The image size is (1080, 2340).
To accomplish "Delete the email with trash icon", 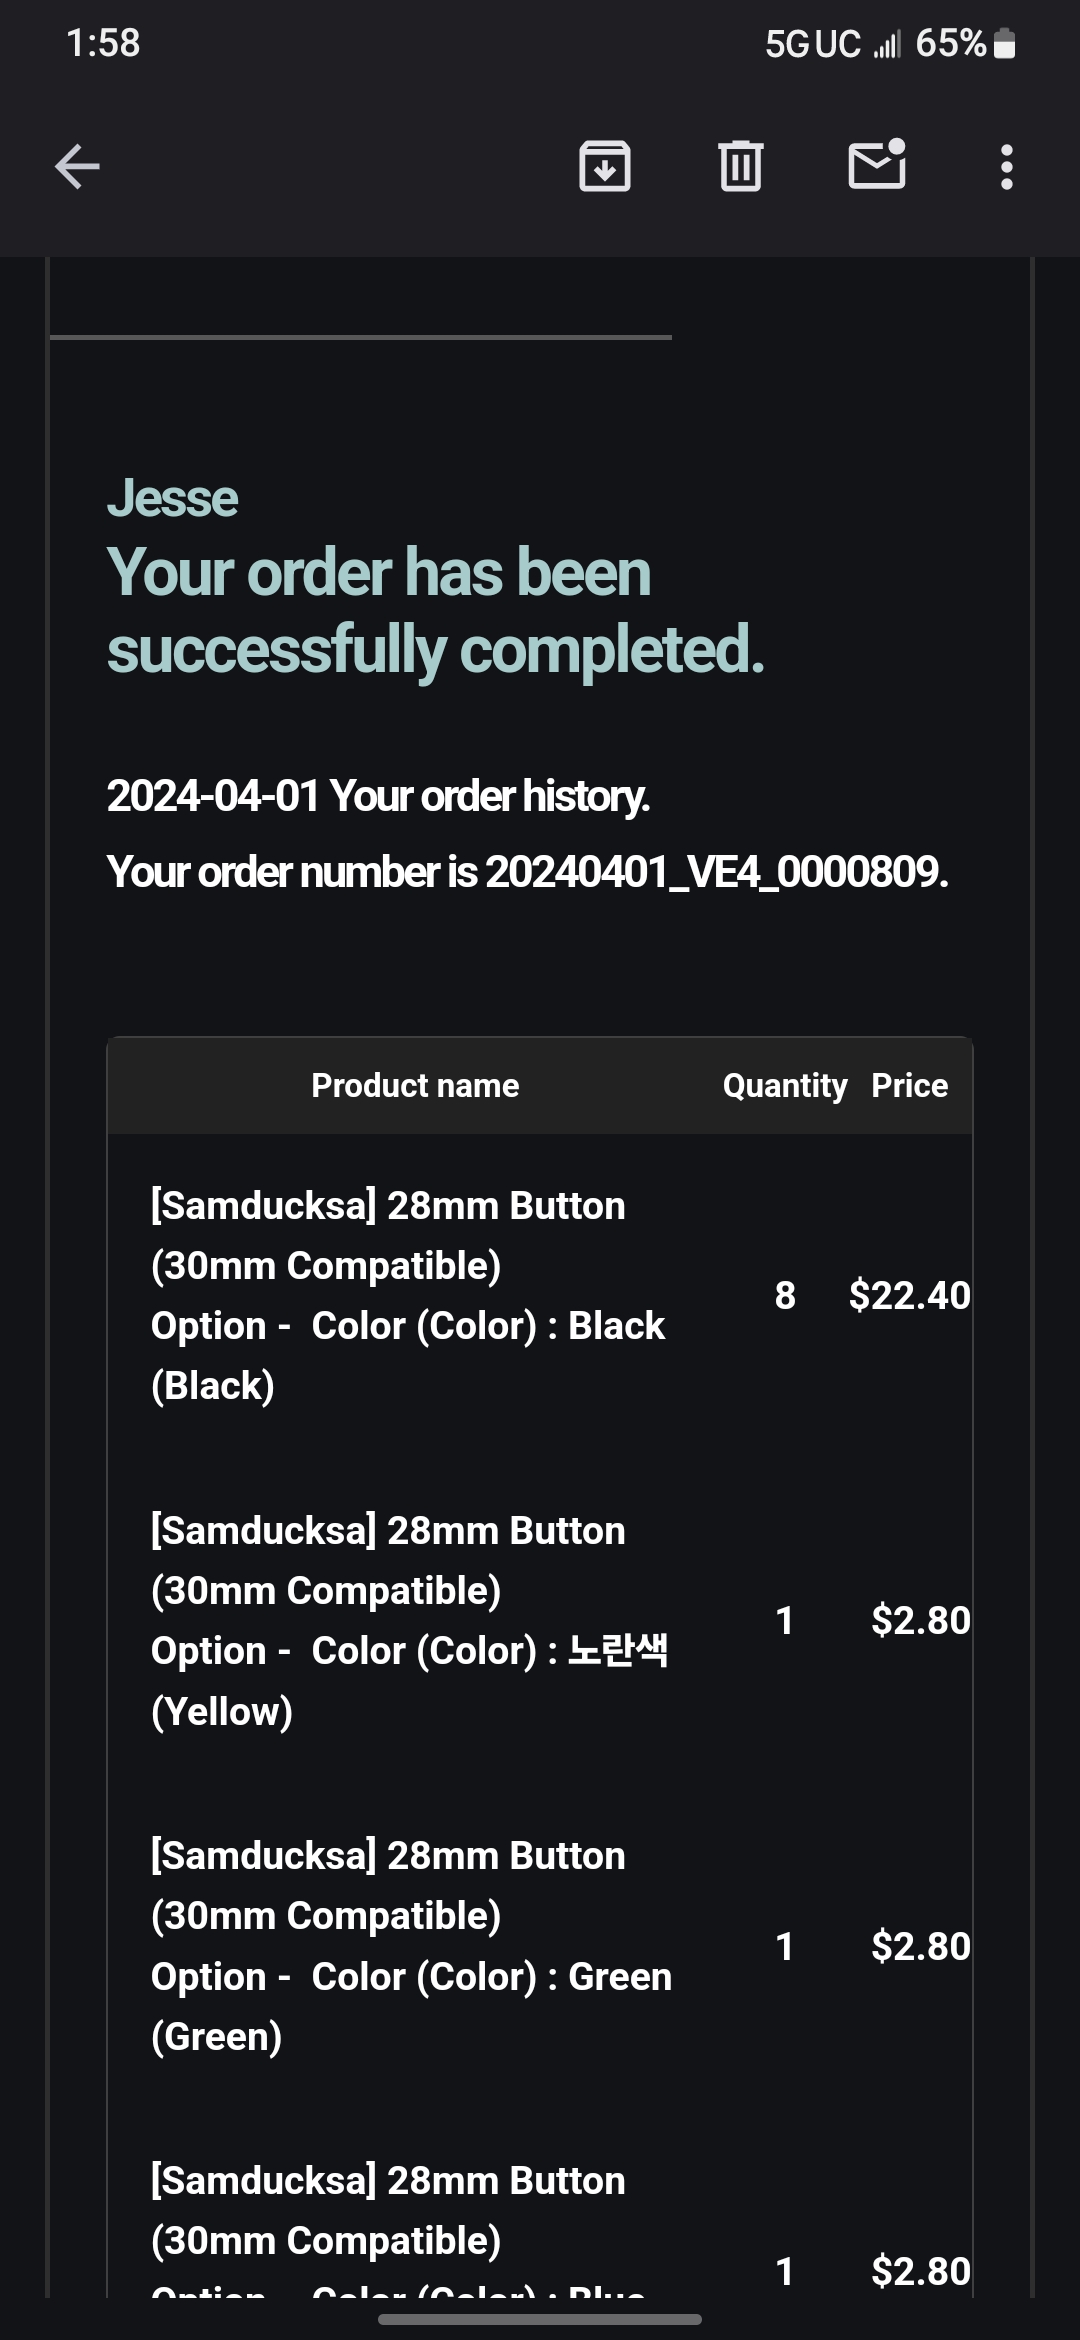I will pos(740,166).
